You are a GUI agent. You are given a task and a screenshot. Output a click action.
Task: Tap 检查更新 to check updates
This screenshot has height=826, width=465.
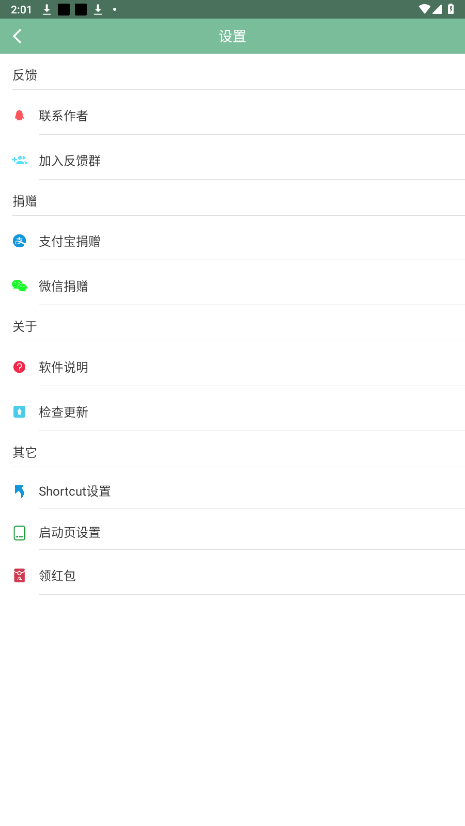coord(232,412)
